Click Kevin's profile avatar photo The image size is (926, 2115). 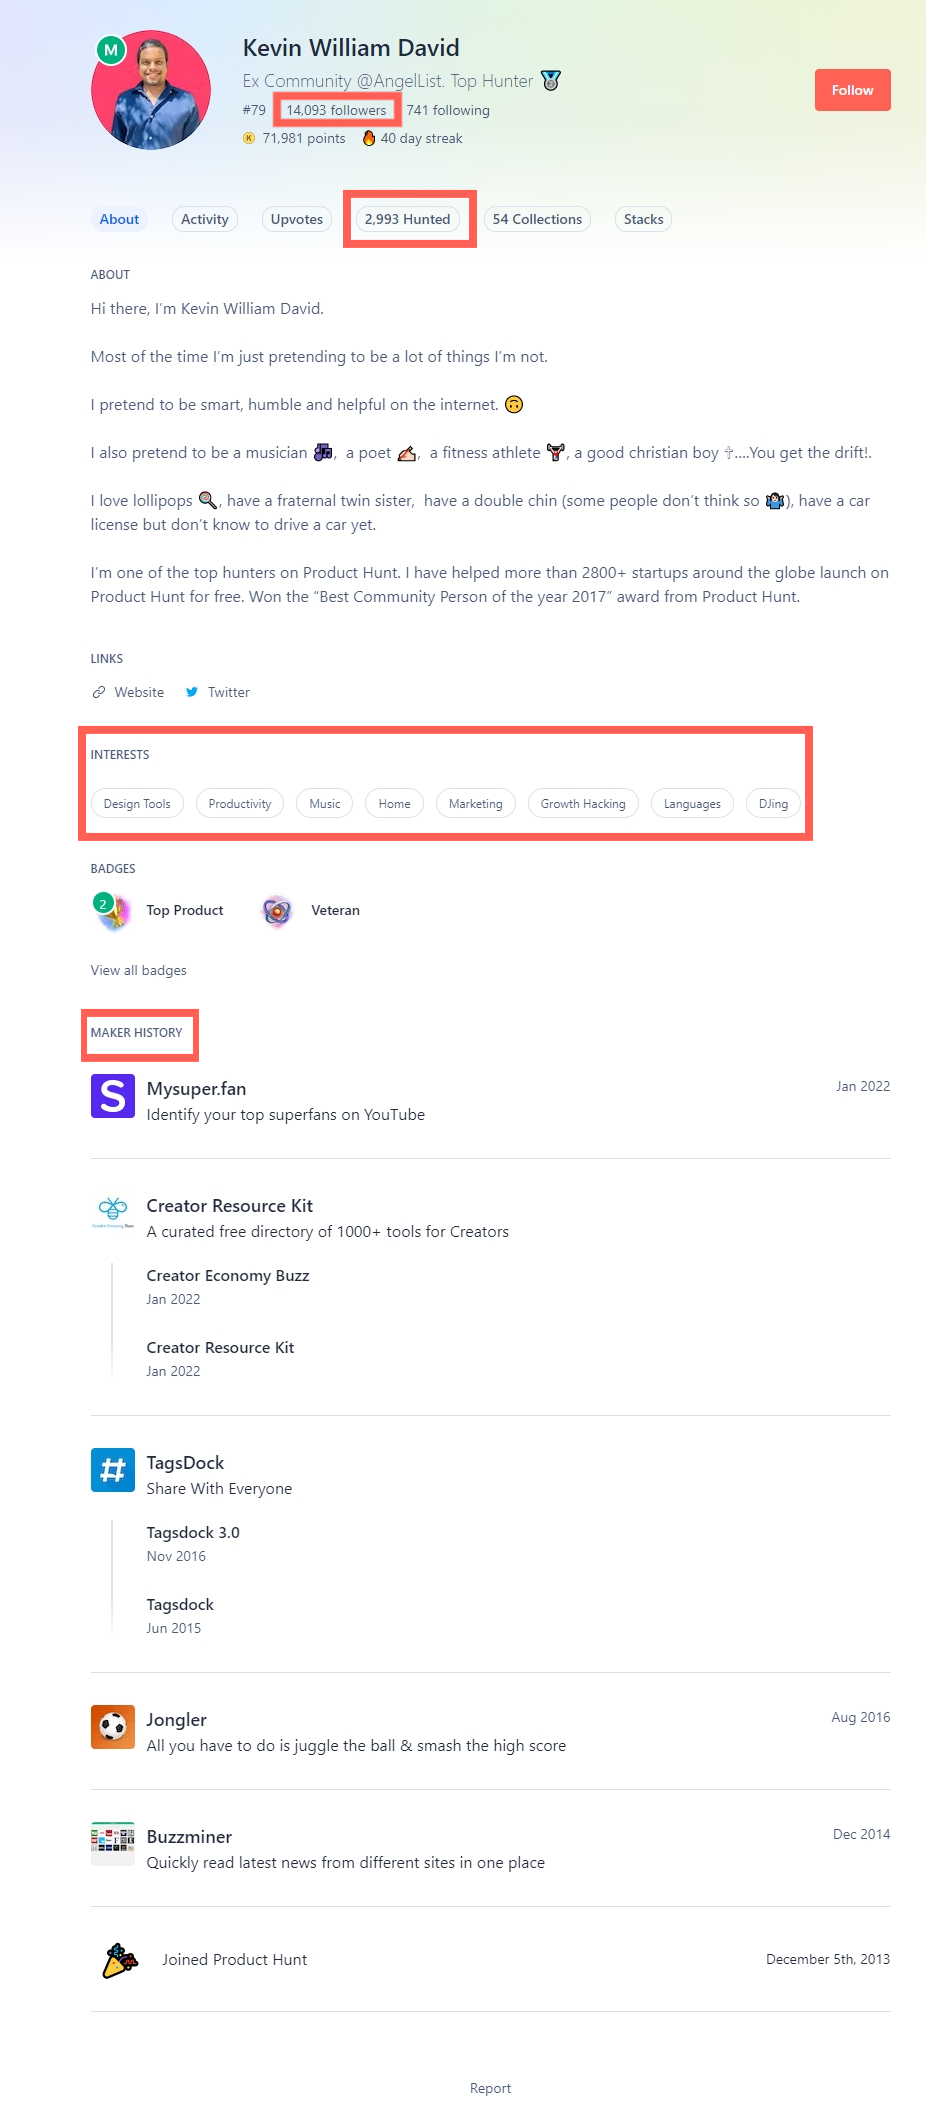[x=151, y=90]
